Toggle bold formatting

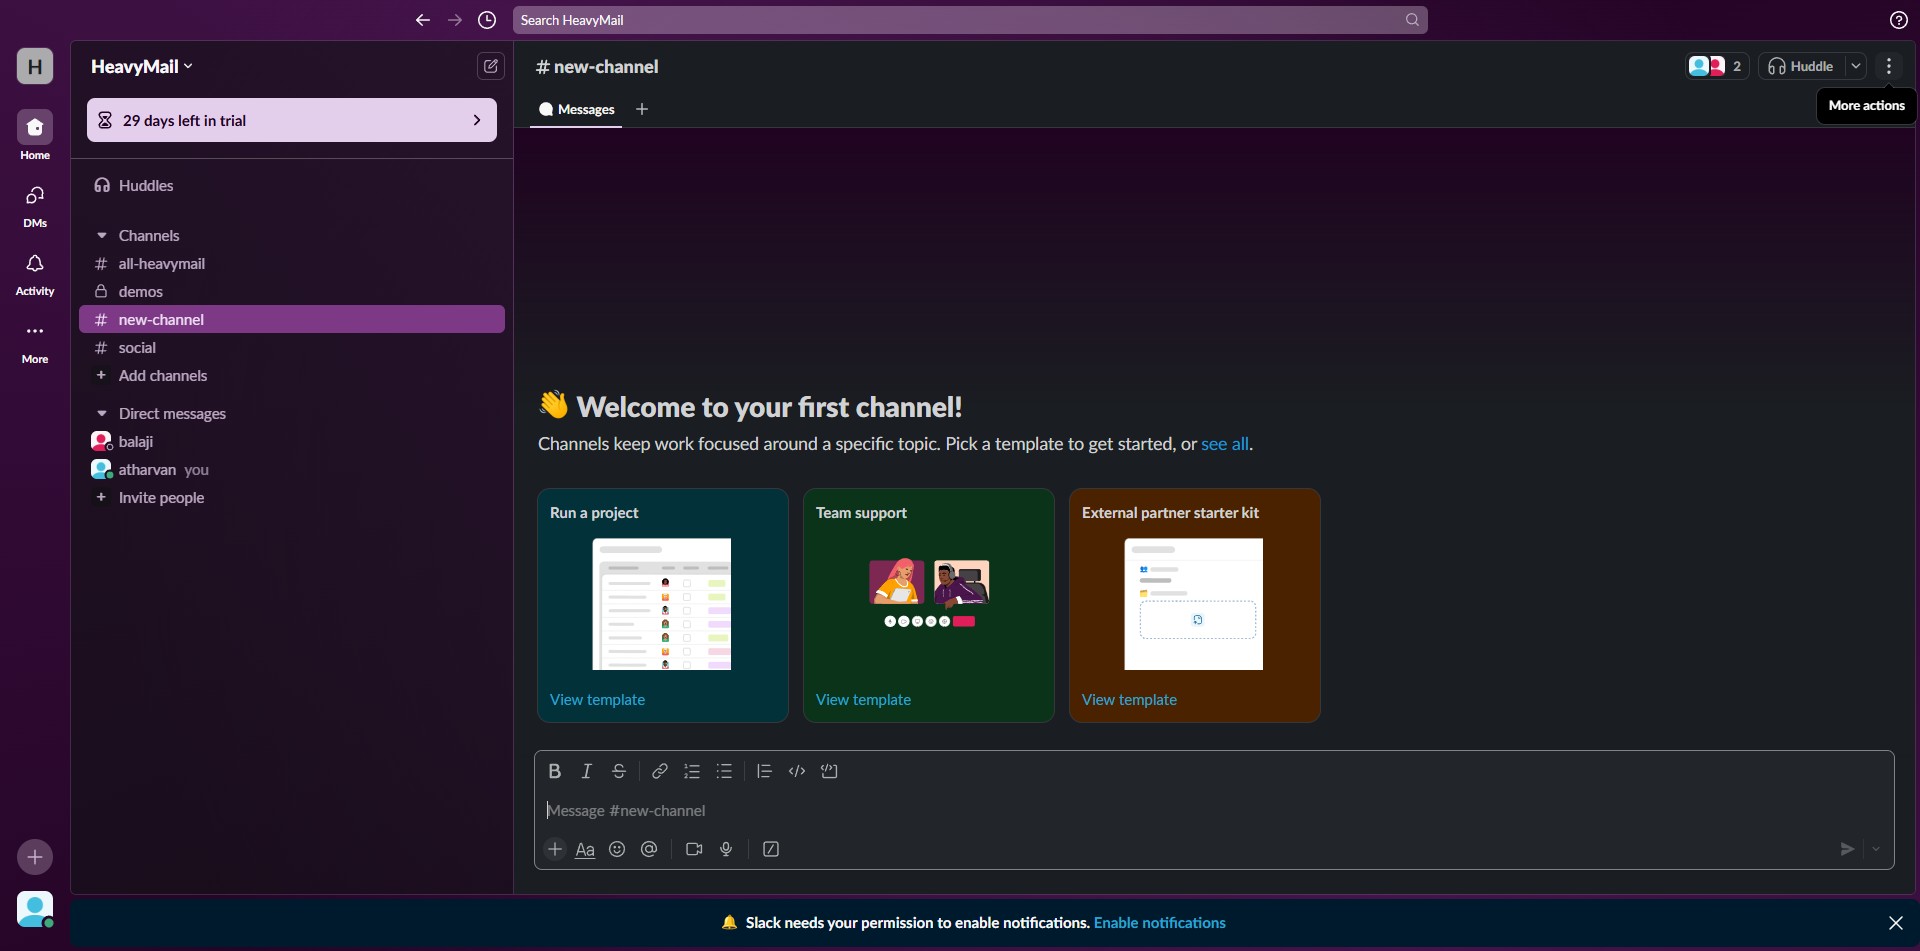click(x=554, y=771)
